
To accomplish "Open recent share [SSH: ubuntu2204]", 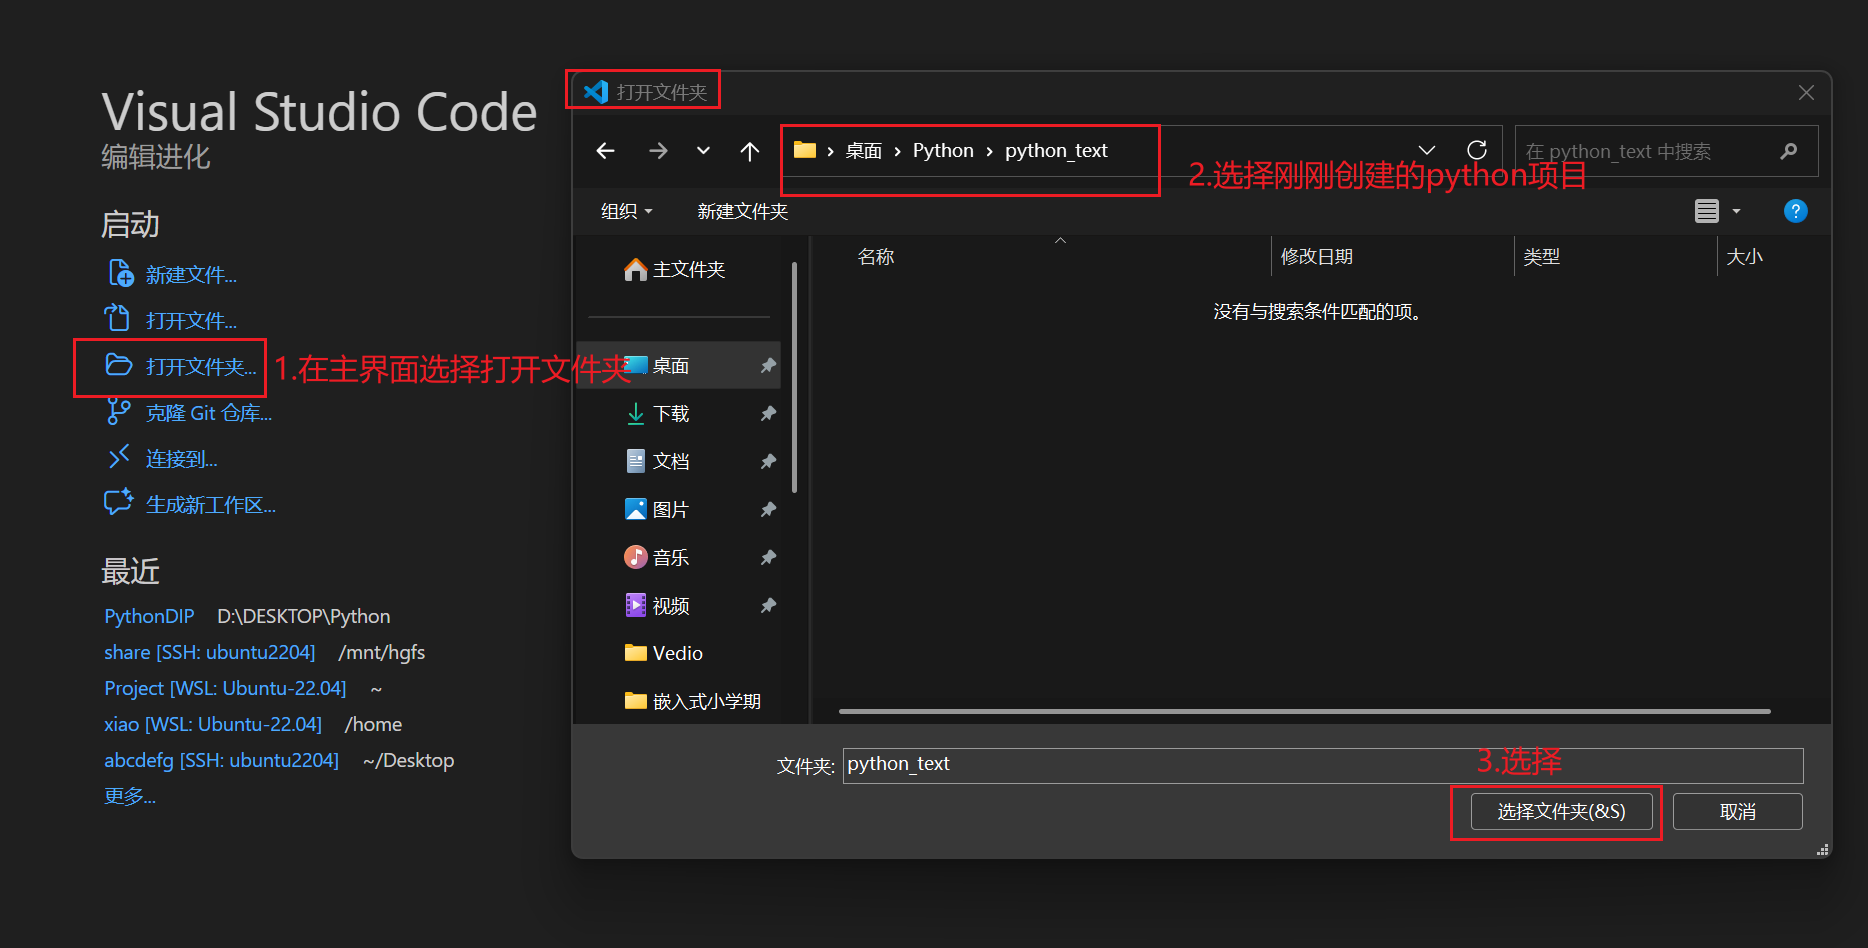I will click(209, 653).
